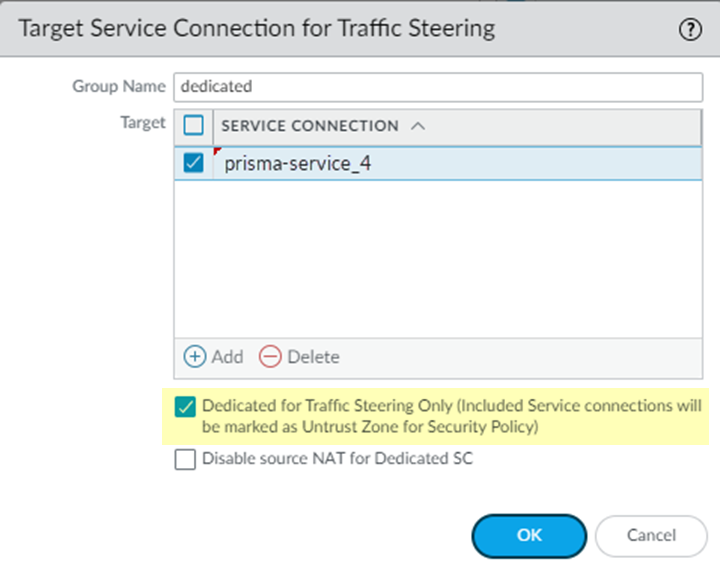
Task: Click the empty area of the Target list
Action: [438, 260]
